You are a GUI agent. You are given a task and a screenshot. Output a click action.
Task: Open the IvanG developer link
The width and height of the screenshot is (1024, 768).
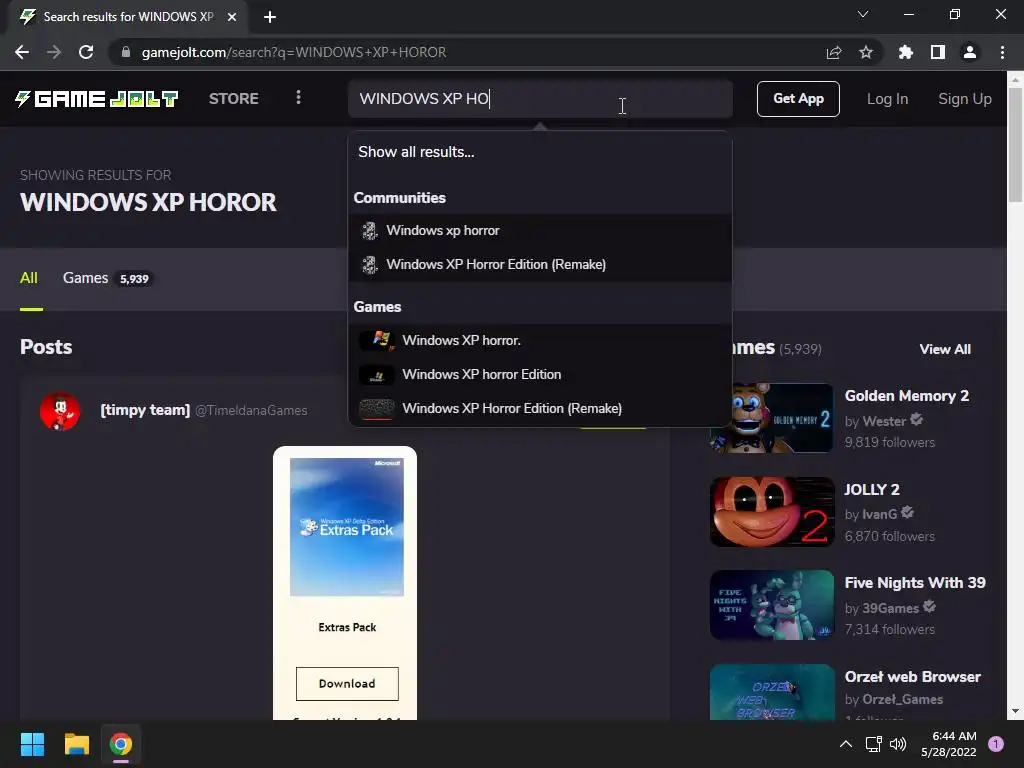coord(880,515)
